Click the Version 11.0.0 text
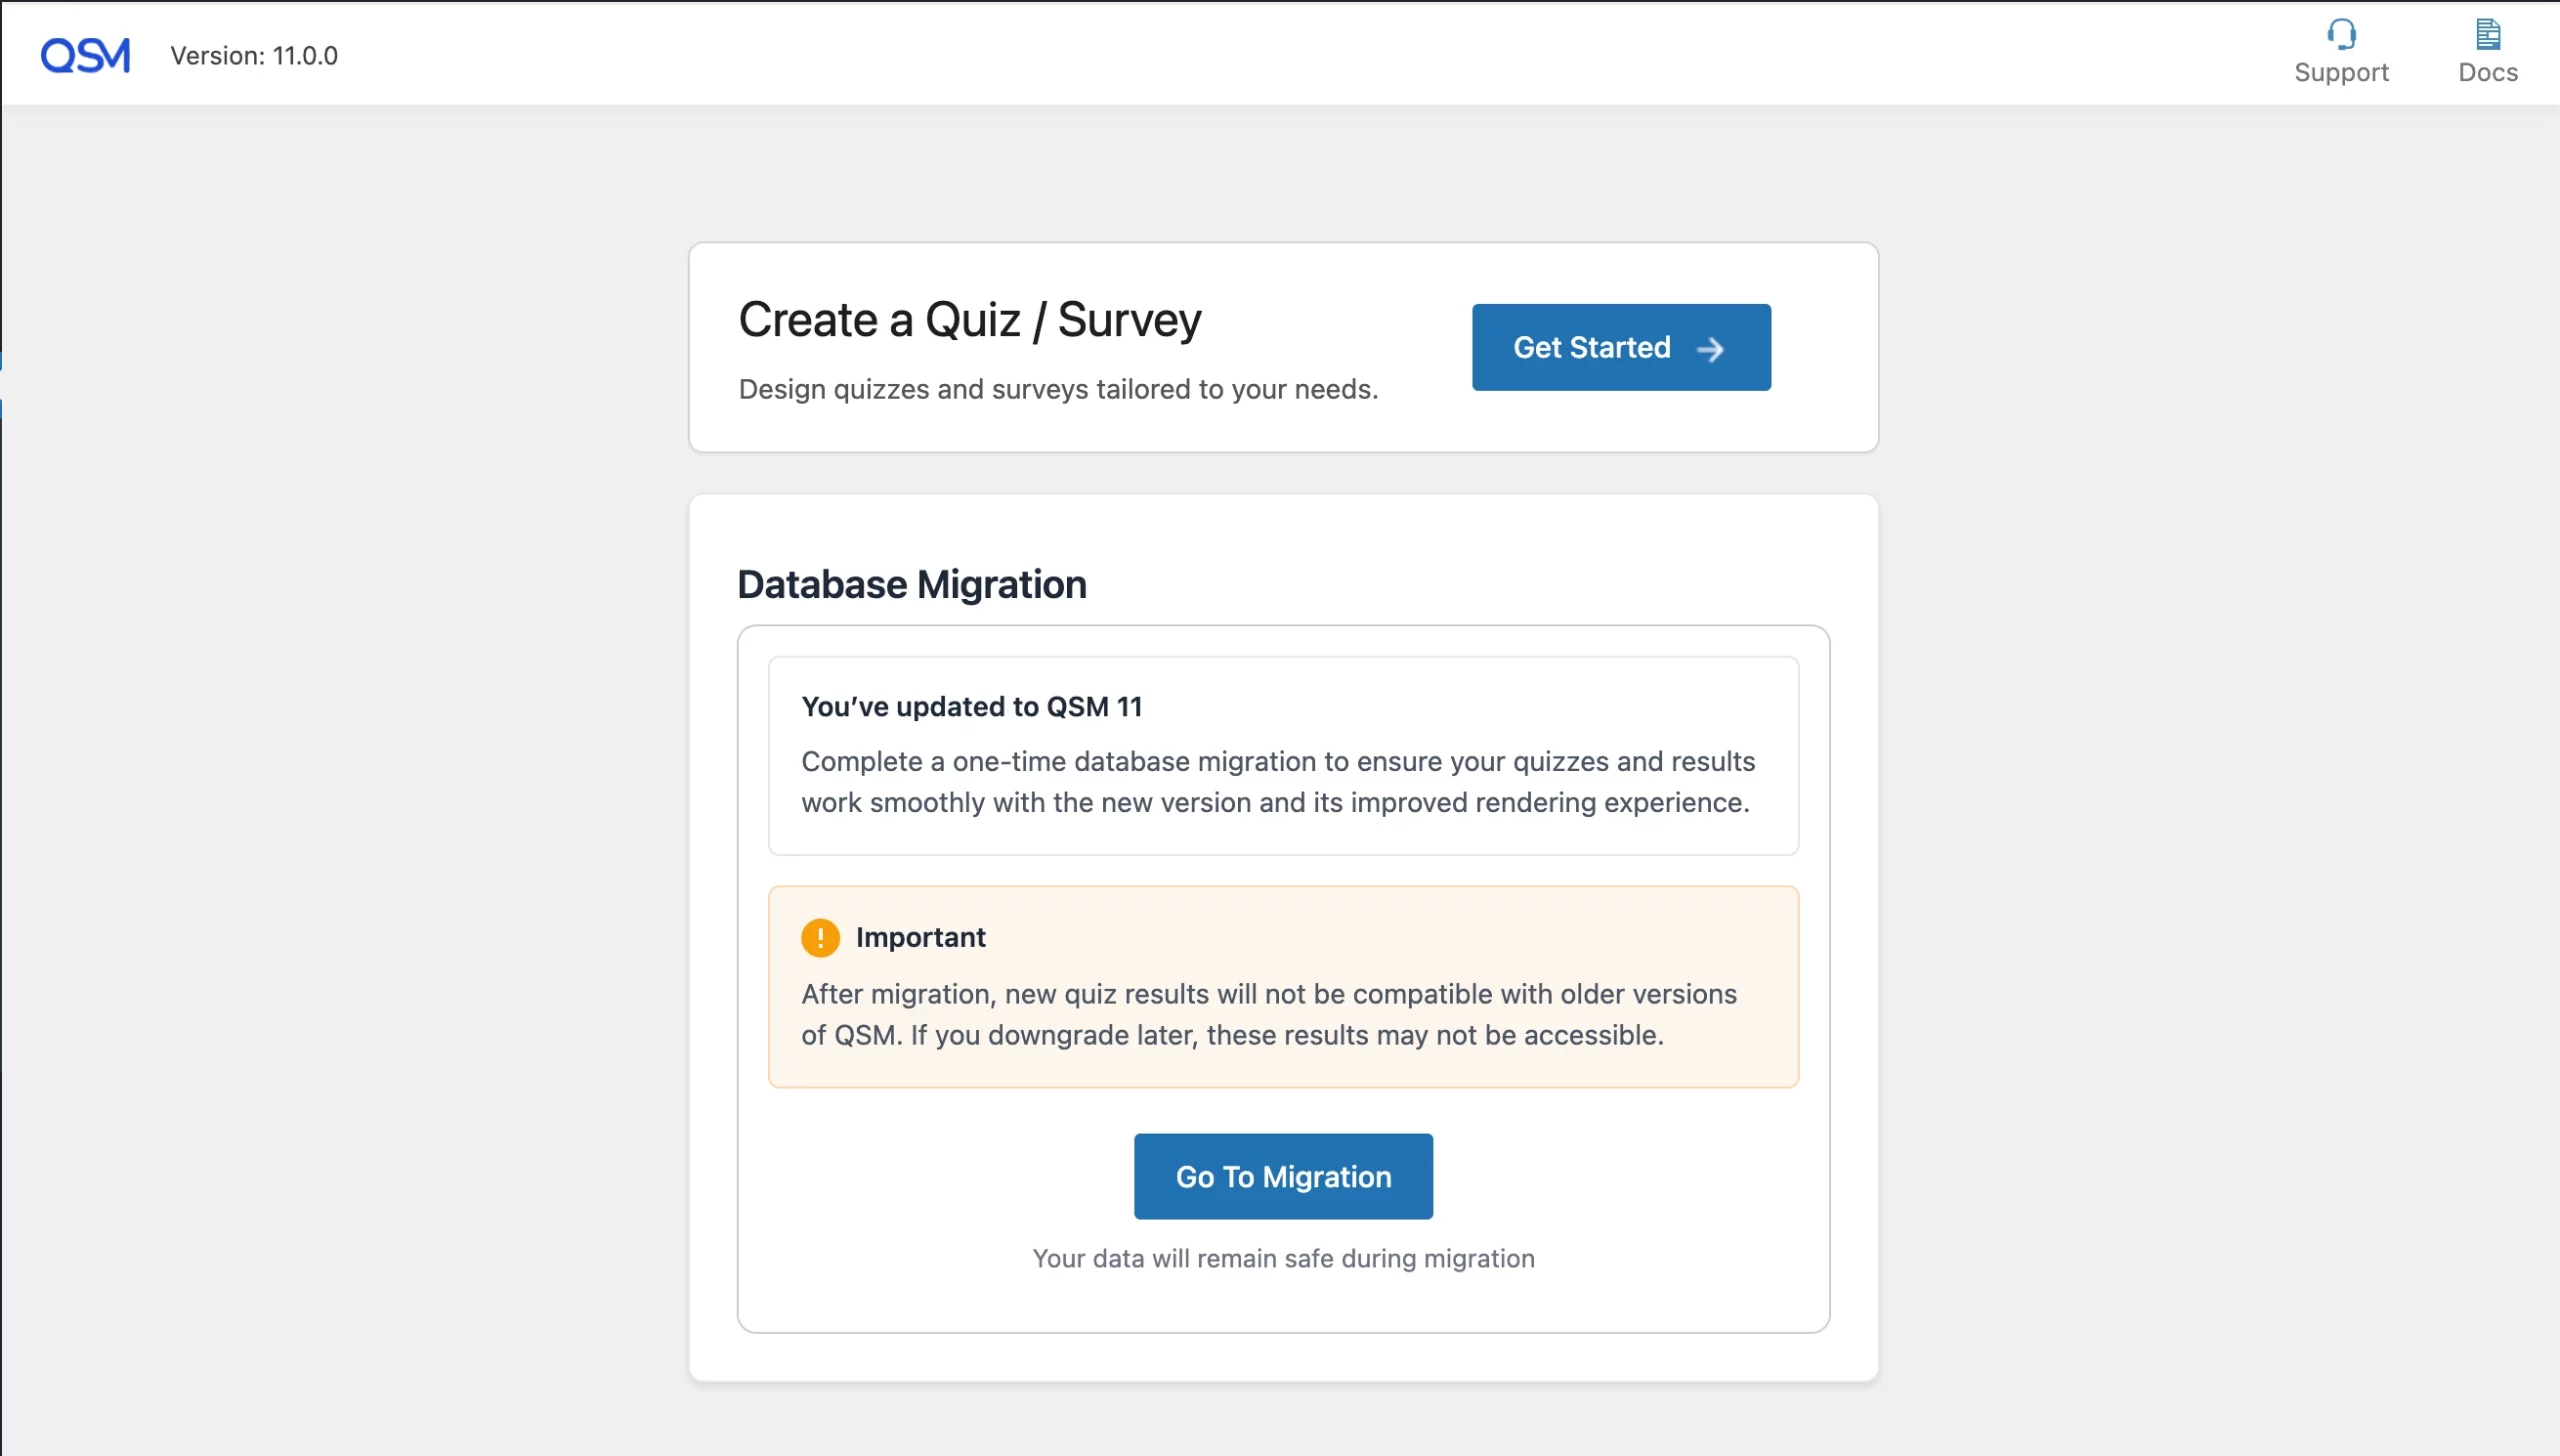 (253, 55)
